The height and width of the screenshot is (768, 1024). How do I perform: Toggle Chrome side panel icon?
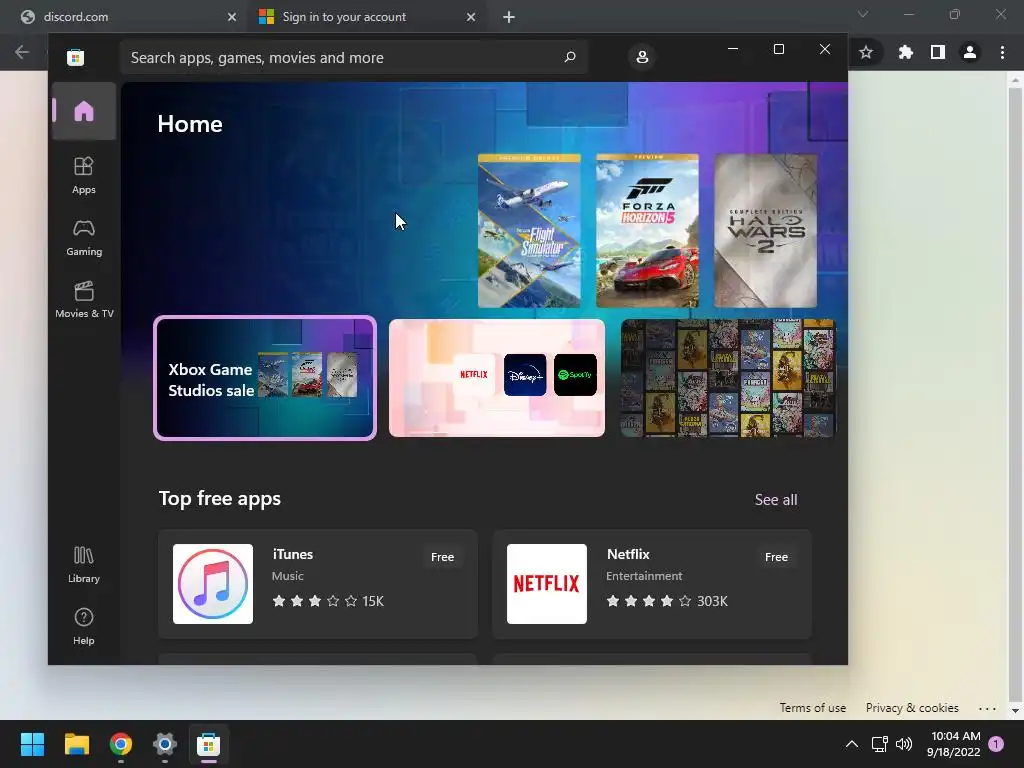pos(938,52)
